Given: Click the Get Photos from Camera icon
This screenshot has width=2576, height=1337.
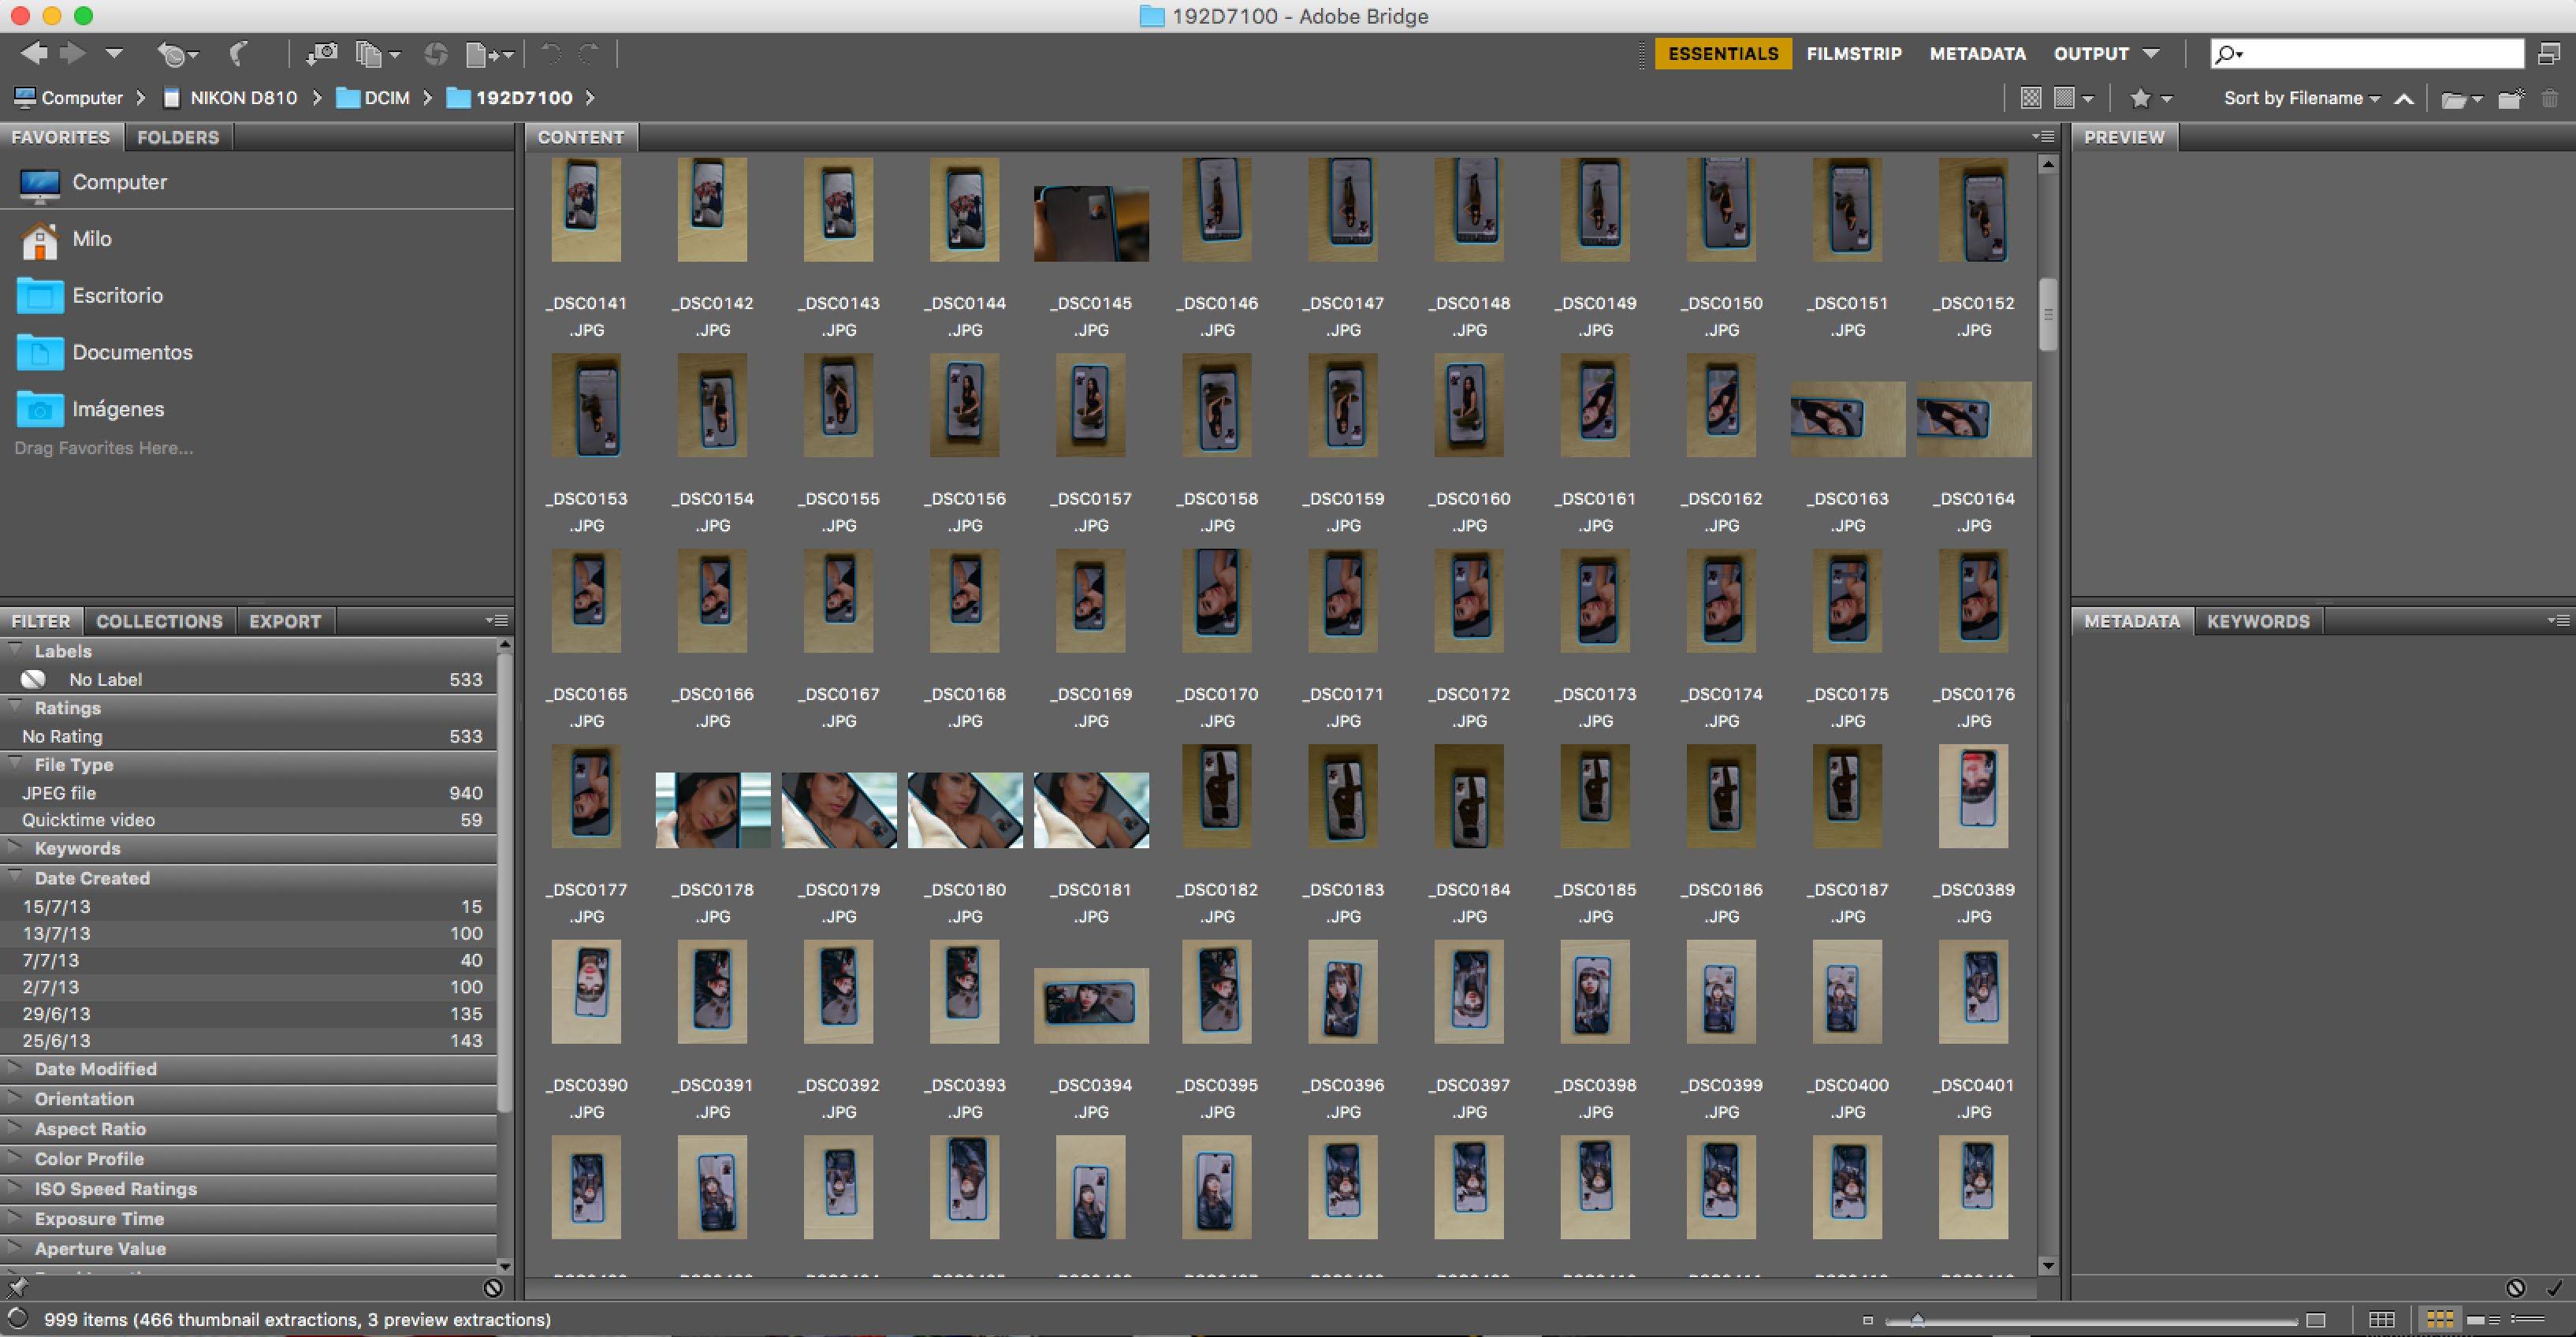Looking at the screenshot, I should click(322, 54).
